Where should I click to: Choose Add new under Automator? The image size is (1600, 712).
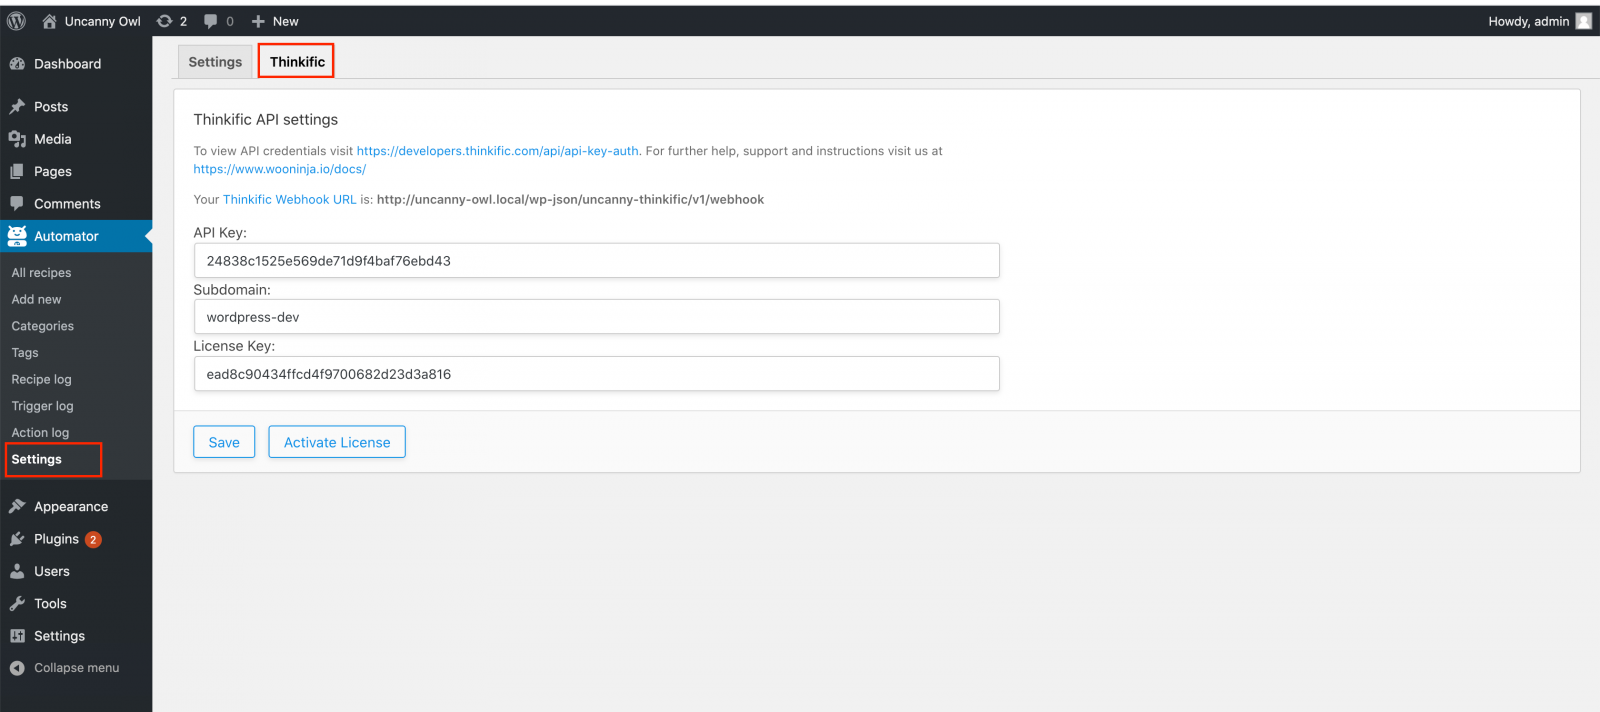coord(36,299)
